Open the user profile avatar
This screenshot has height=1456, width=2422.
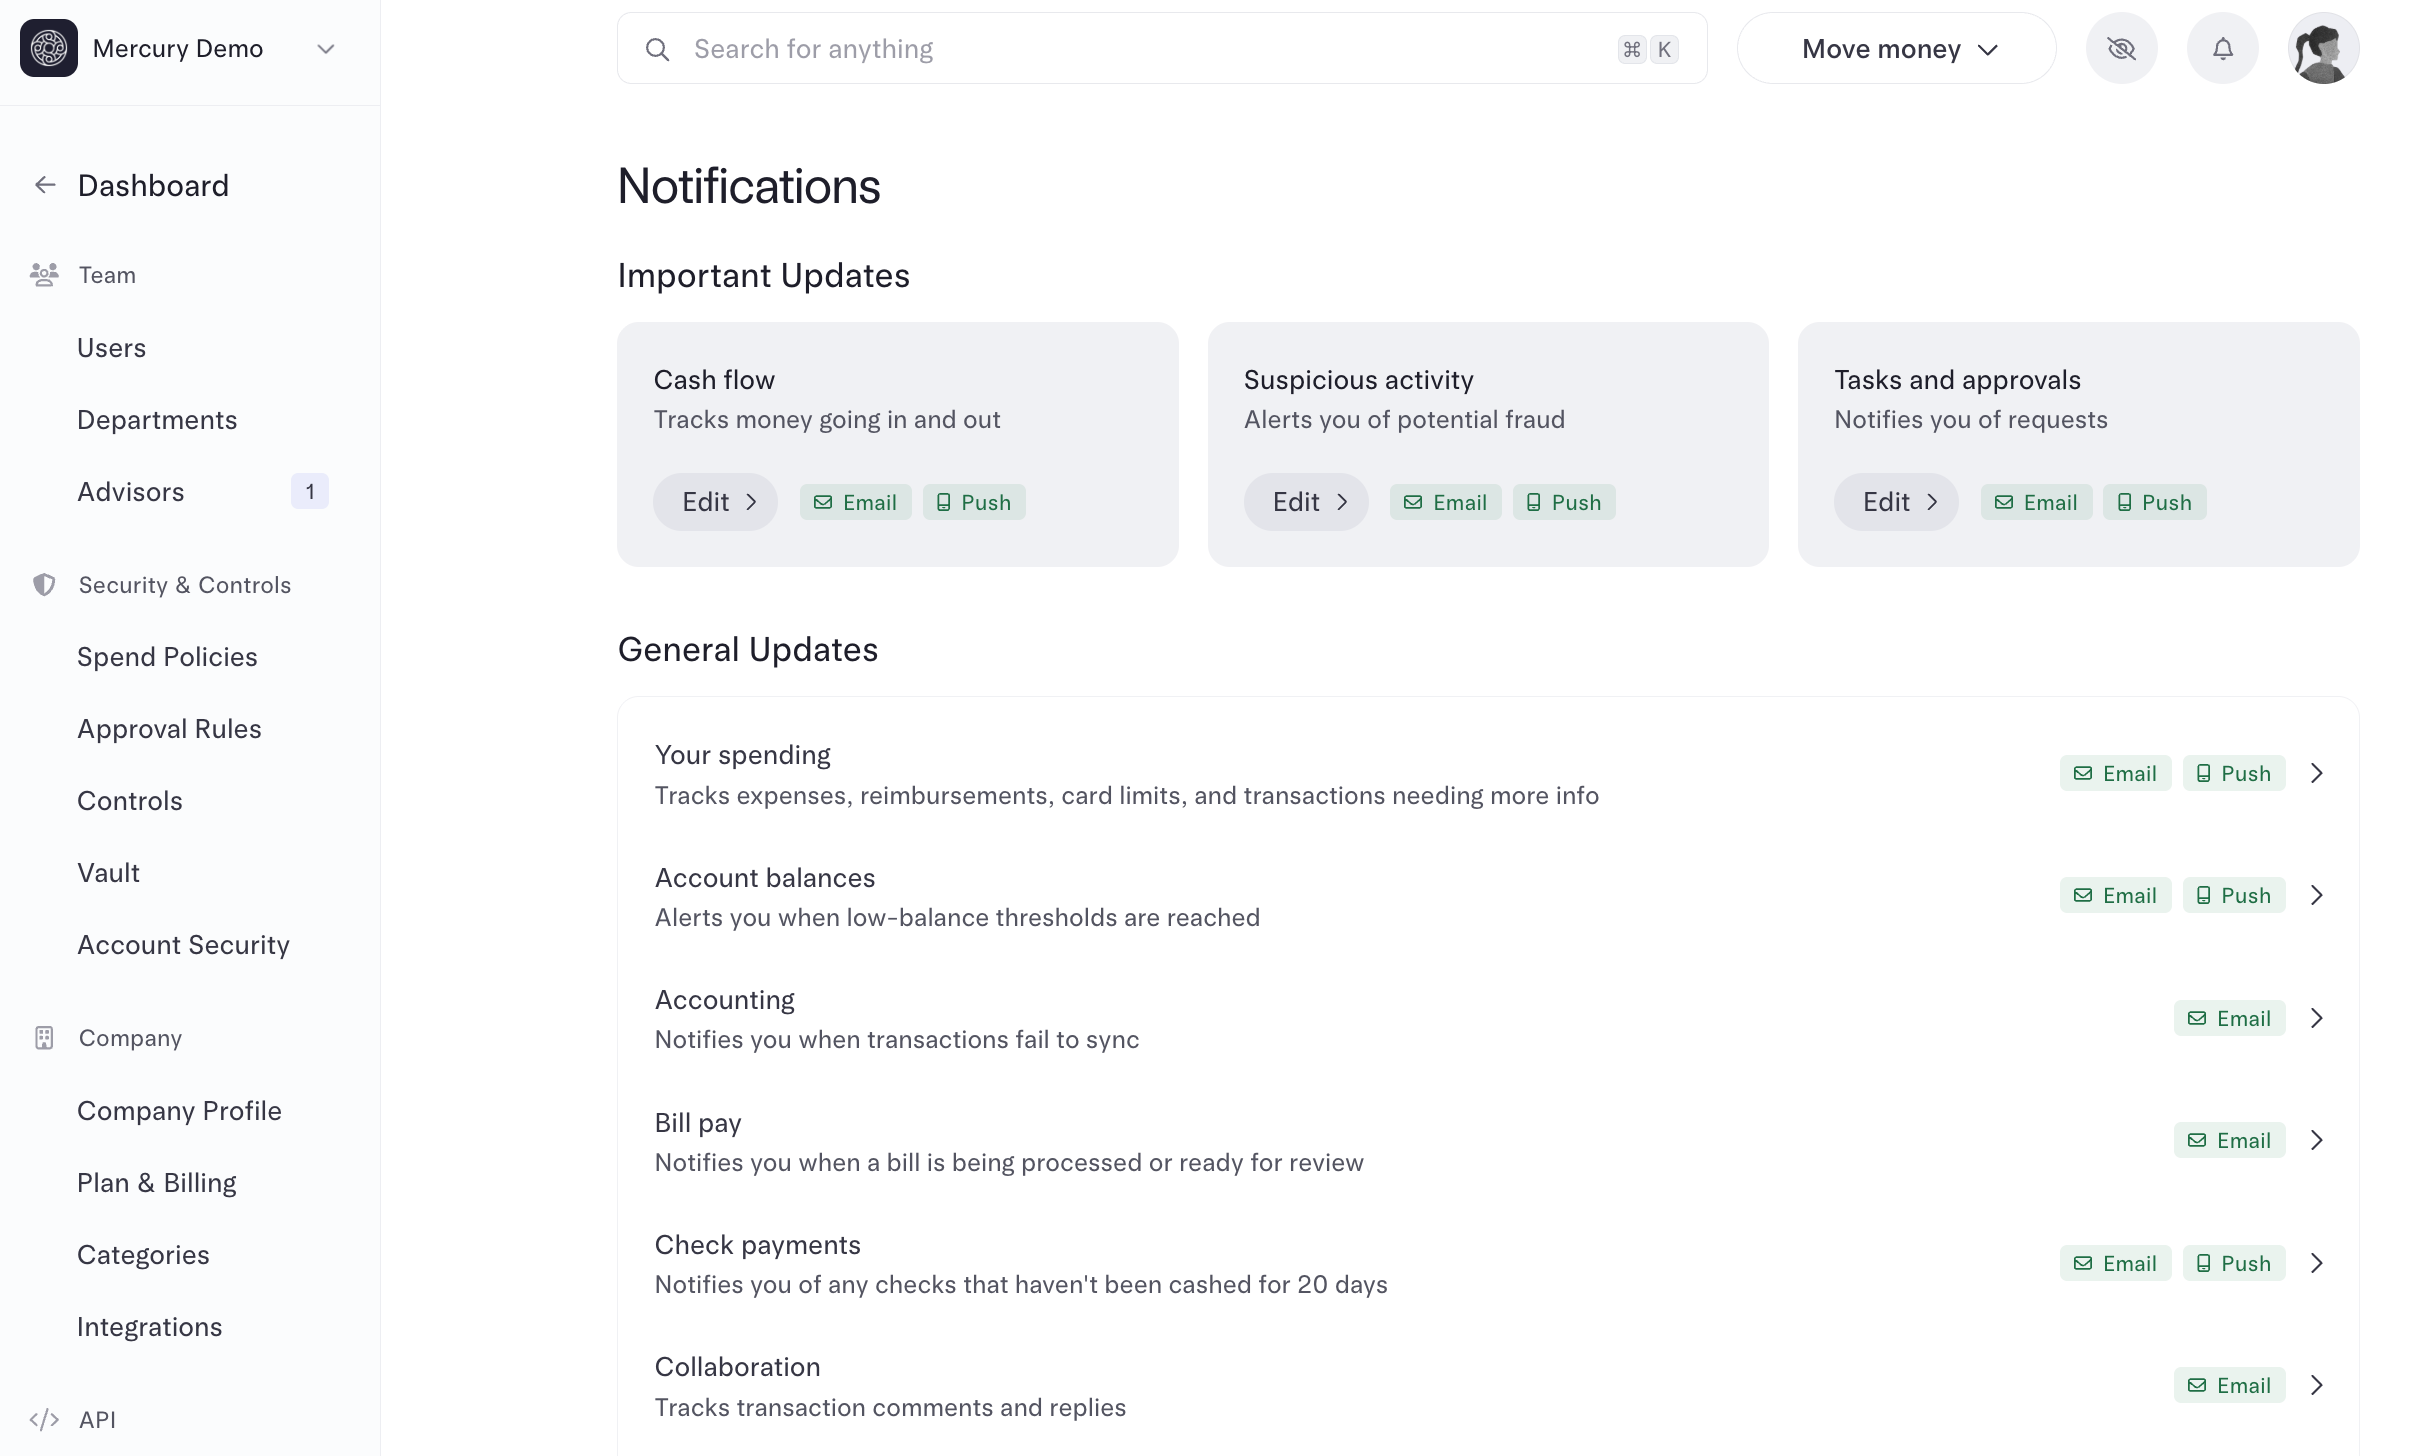point(2323,48)
